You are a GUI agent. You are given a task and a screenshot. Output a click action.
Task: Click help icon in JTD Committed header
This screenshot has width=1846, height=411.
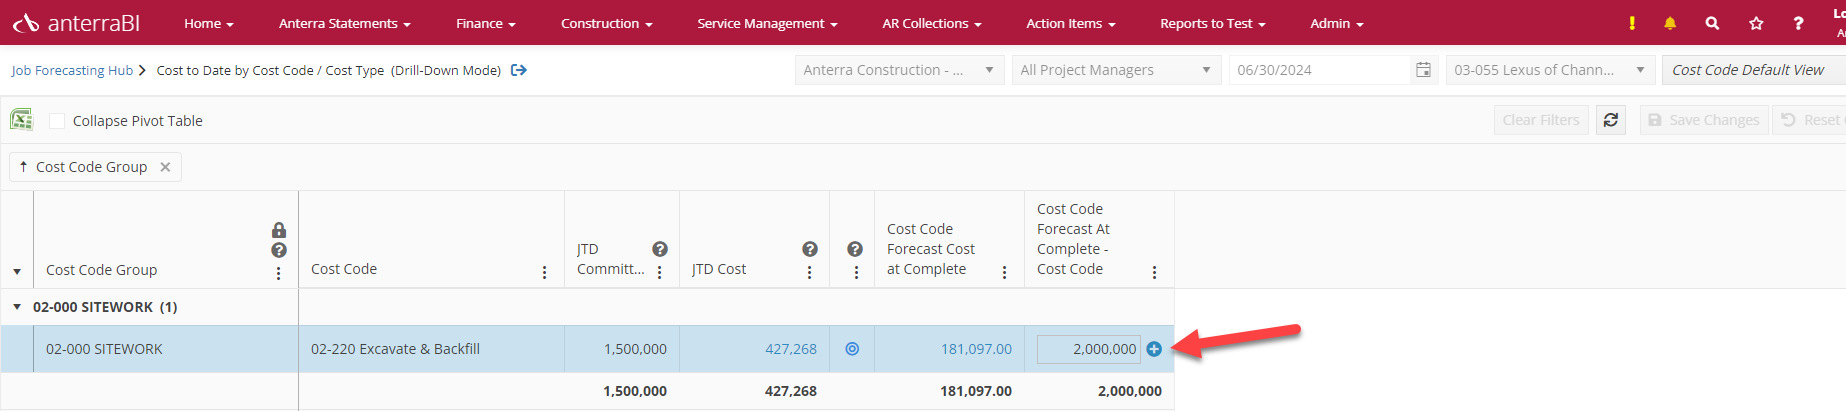point(660,249)
